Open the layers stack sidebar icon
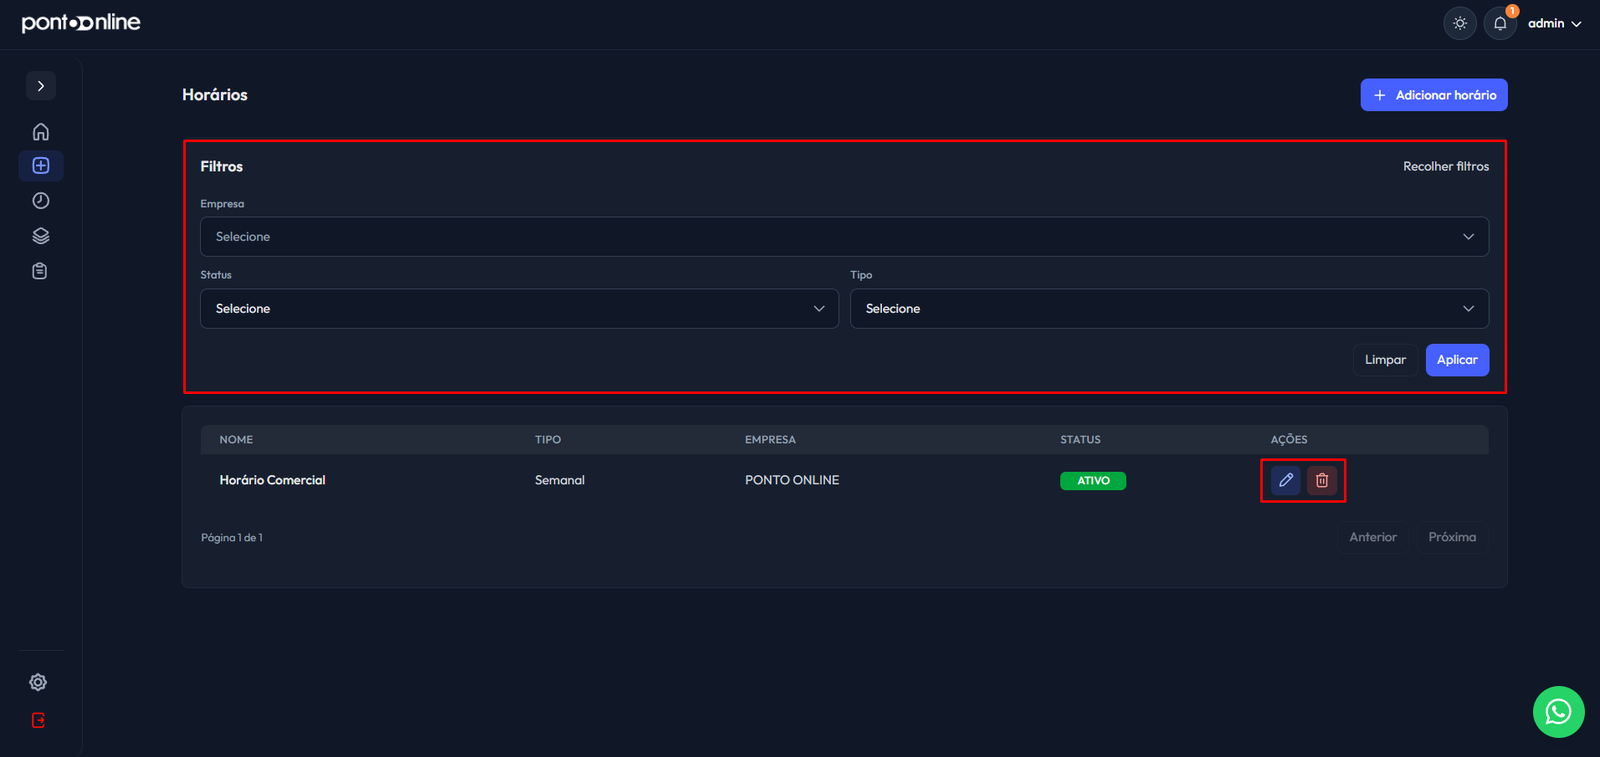This screenshot has width=1600, height=757. click(41, 236)
